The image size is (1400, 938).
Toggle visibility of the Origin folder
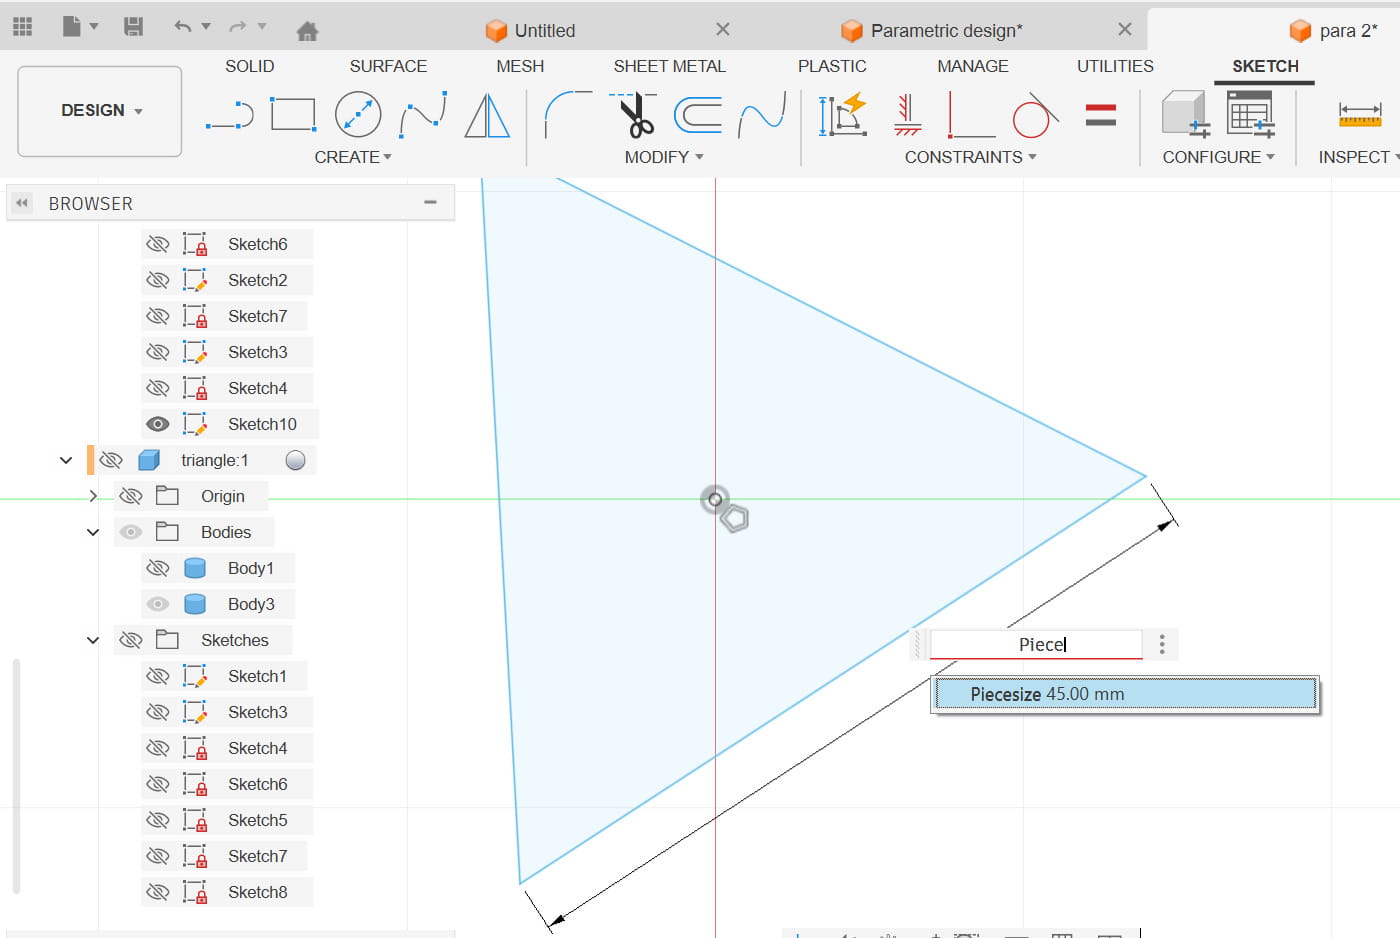(130, 496)
